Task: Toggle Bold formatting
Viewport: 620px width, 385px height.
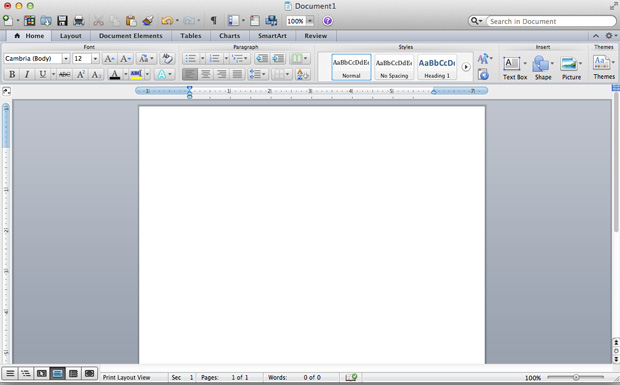Action: click(x=12, y=74)
